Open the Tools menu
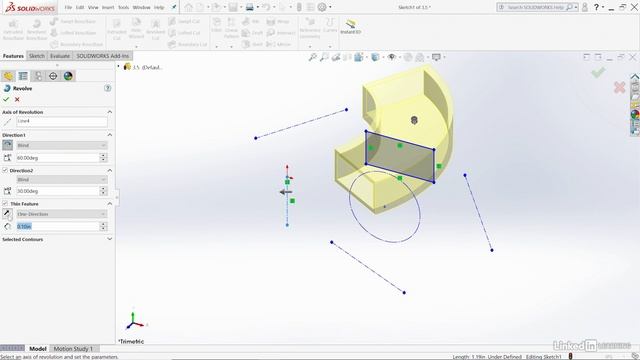The width and height of the screenshot is (640, 360). (124, 7)
